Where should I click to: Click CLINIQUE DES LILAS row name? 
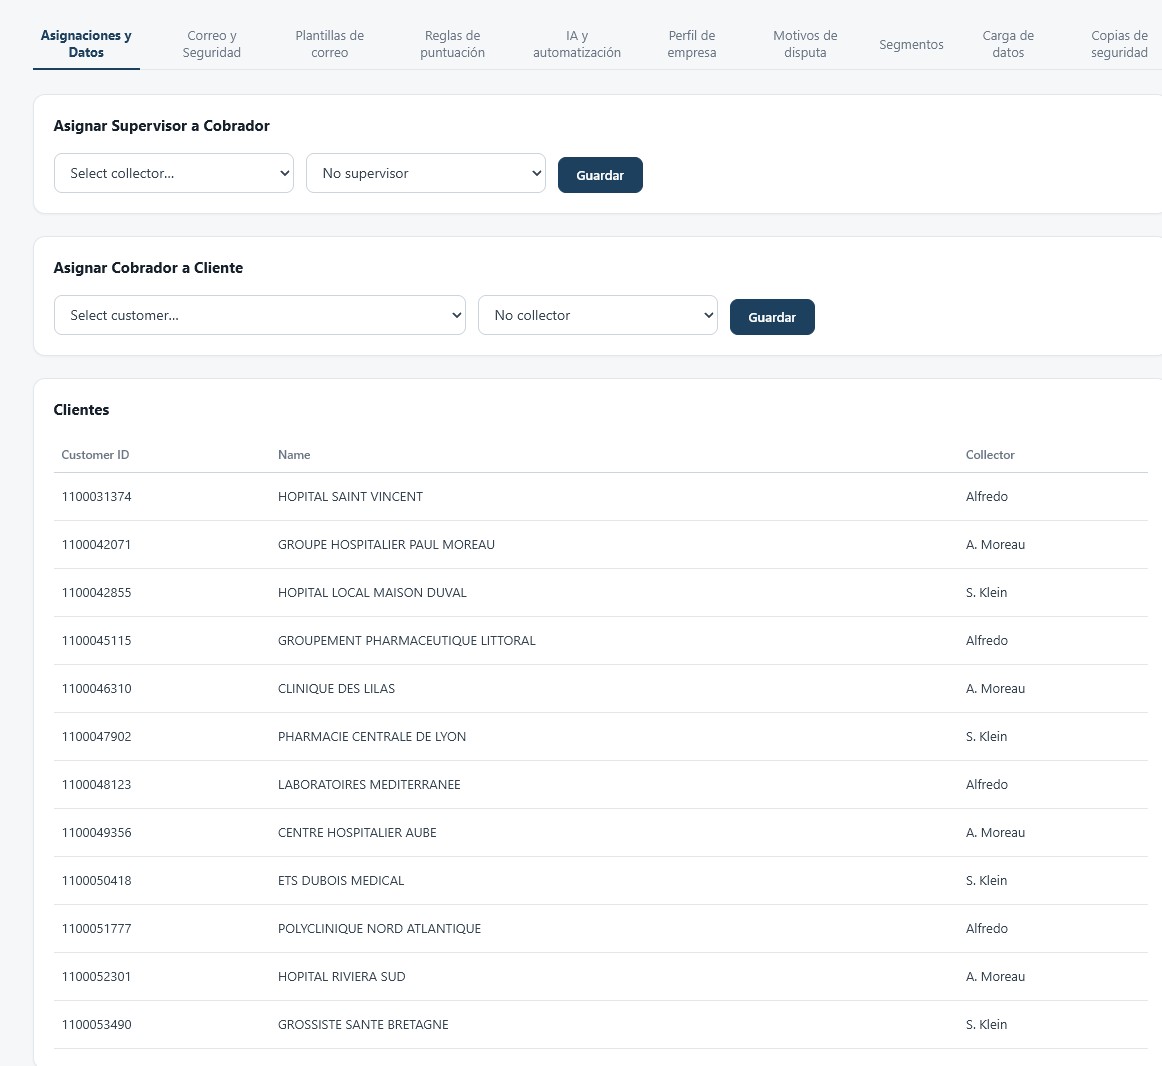coord(336,688)
